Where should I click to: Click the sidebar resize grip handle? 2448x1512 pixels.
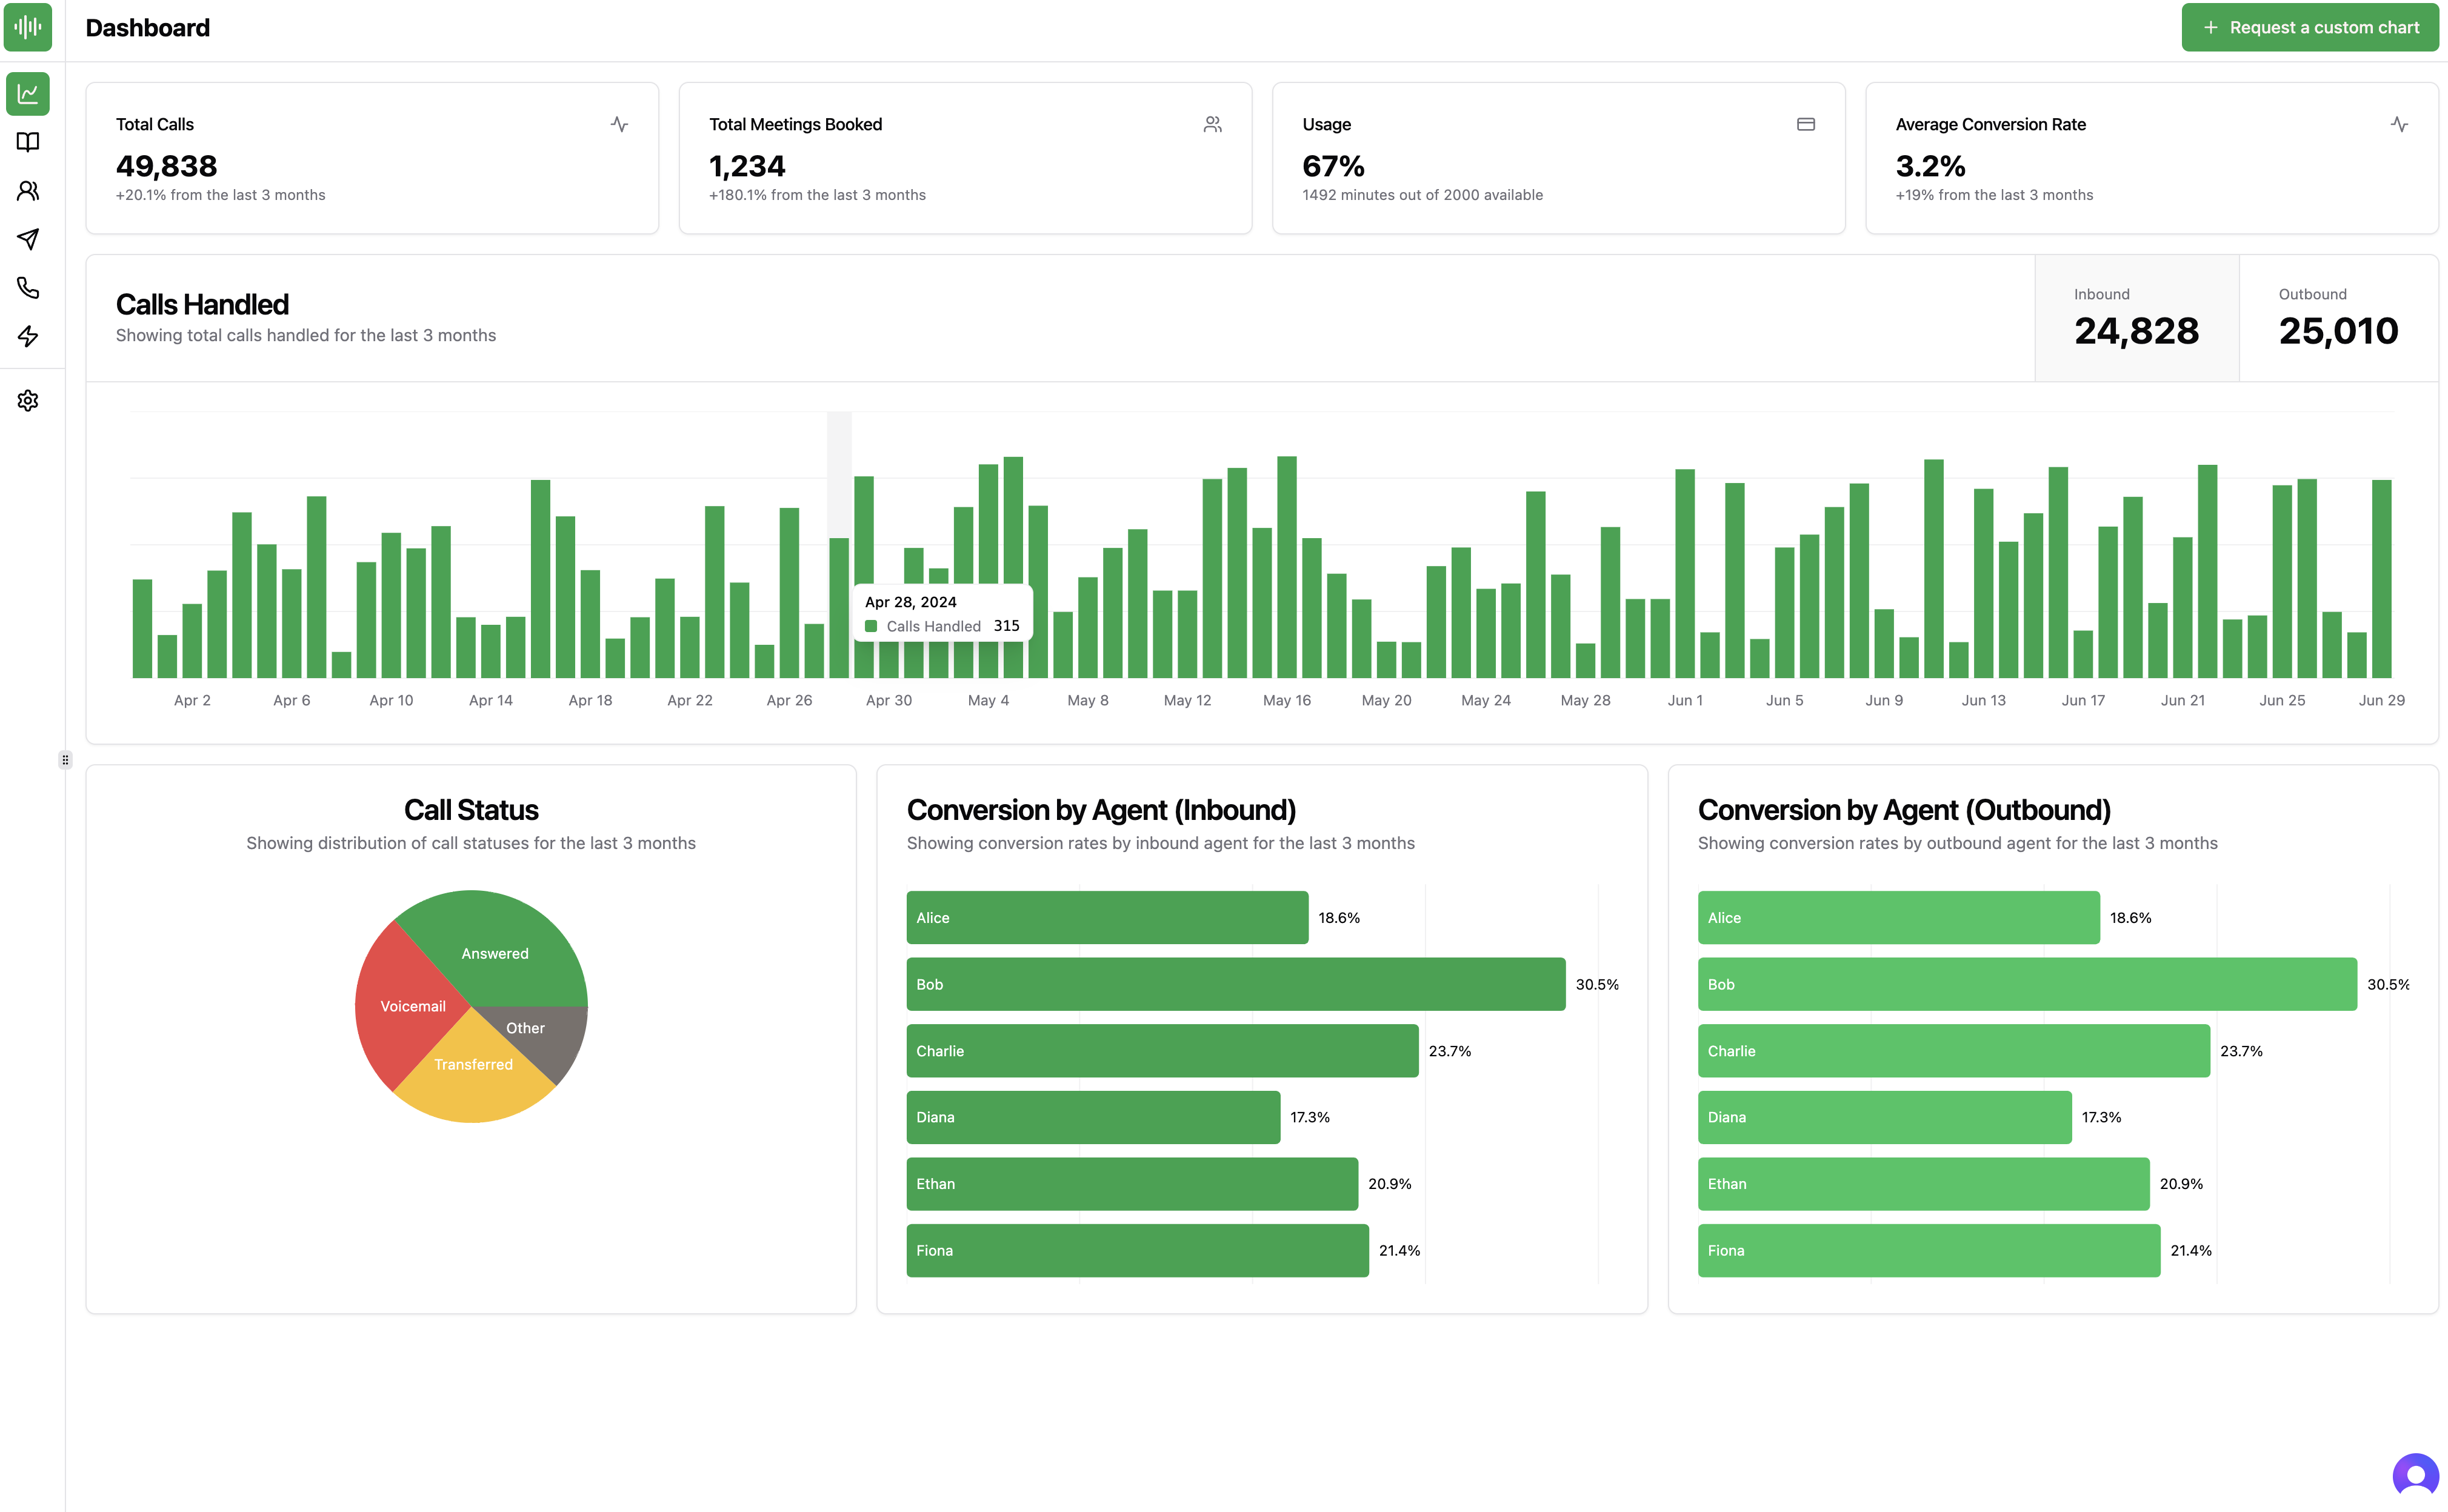65,760
